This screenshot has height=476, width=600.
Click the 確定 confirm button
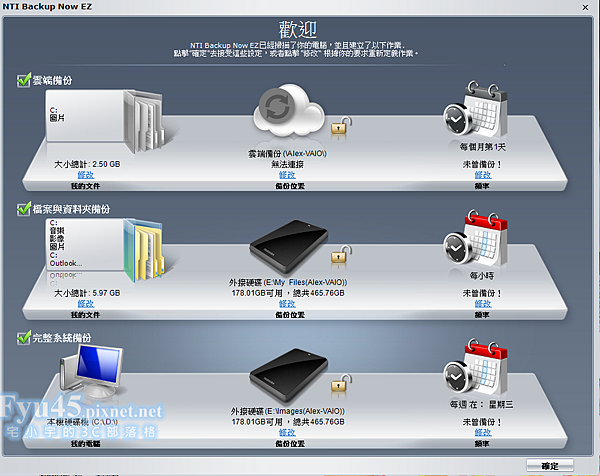[x=550, y=466]
